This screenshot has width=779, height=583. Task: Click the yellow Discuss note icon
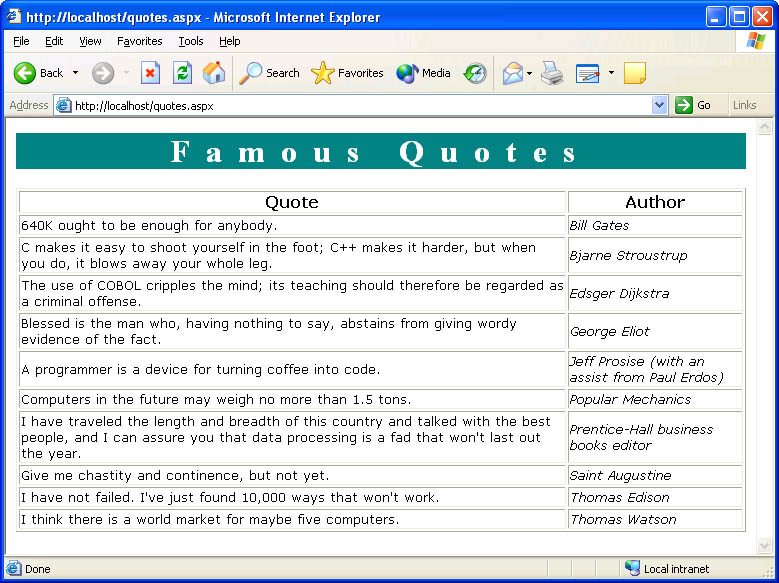pos(635,73)
